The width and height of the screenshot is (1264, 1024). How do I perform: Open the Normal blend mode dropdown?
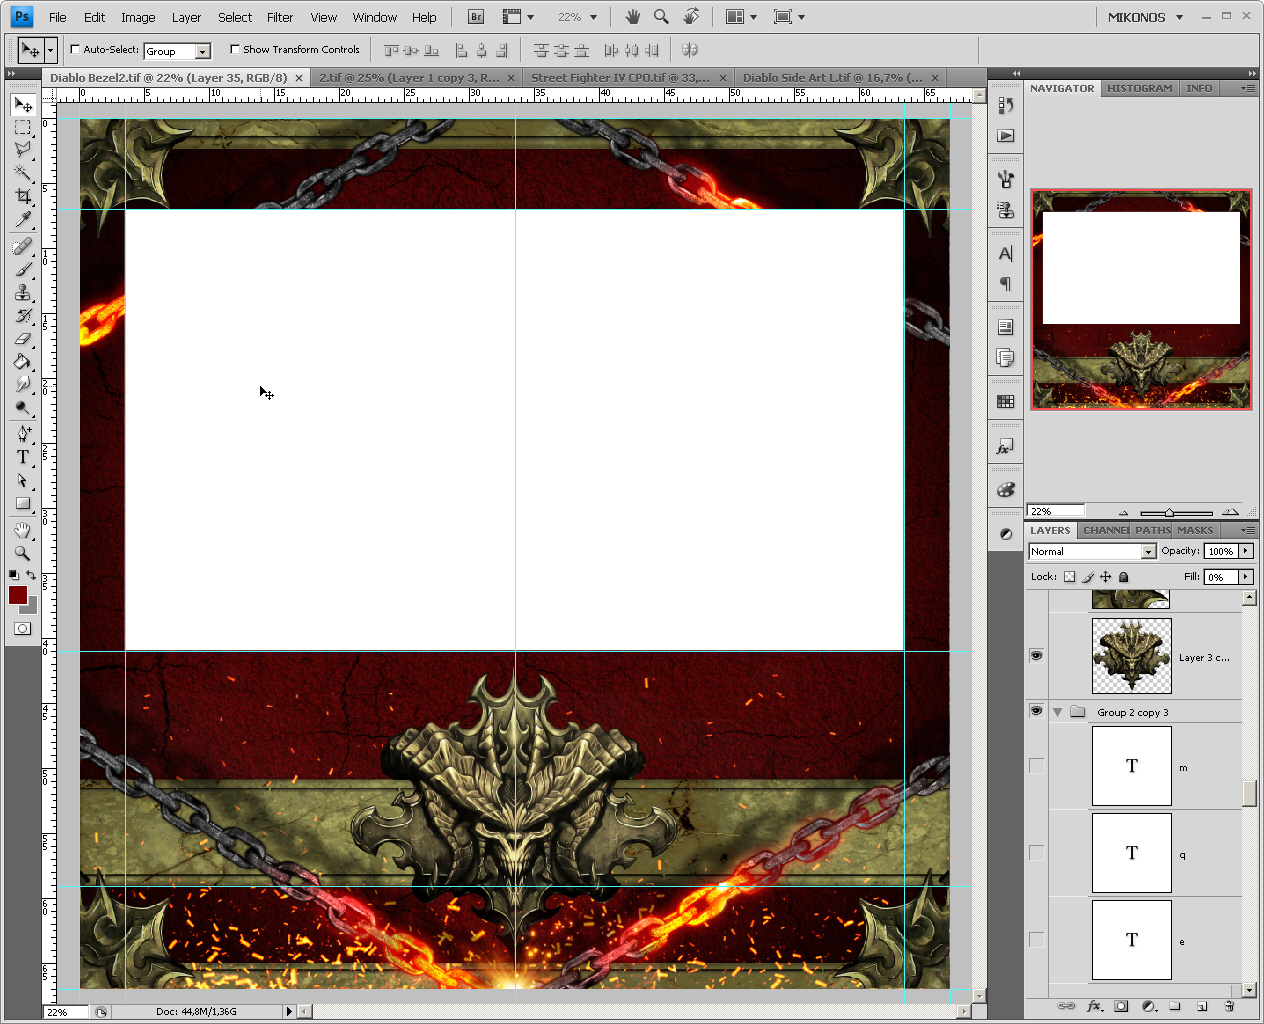coord(1092,551)
